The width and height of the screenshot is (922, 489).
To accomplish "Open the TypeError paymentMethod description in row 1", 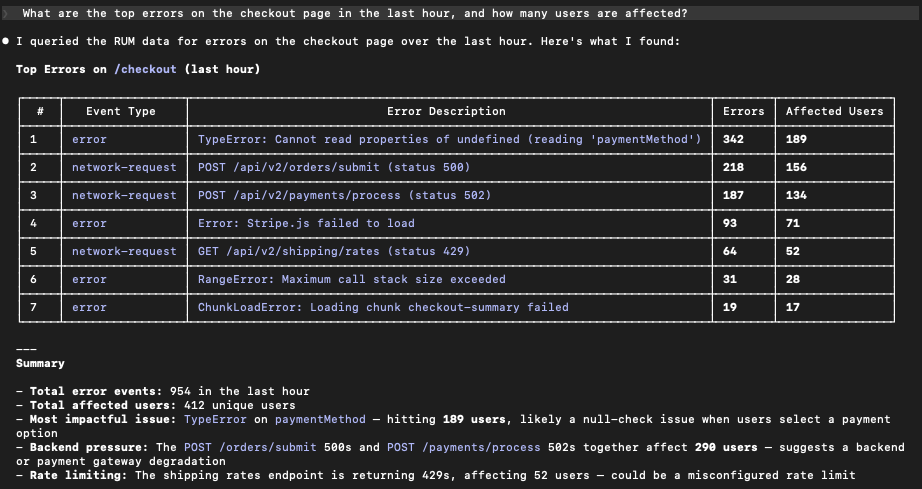I will tap(449, 139).
